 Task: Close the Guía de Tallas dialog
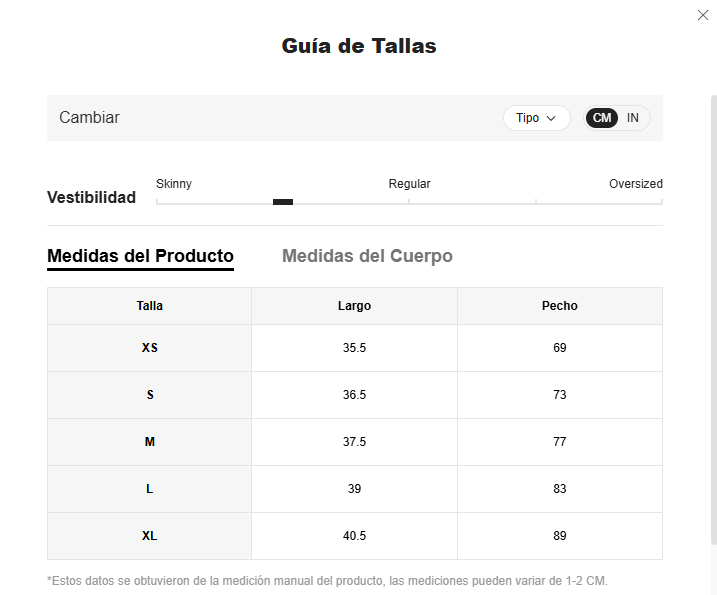click(x=703, y=15)
